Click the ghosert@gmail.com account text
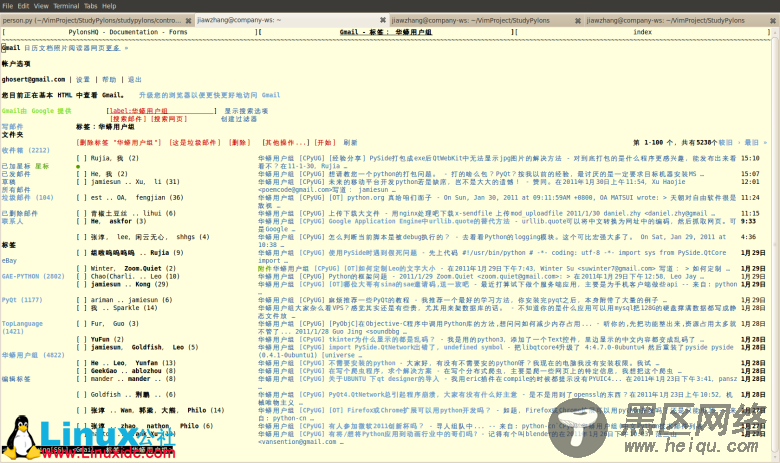The height and width of the screenshot is (463, 780). click(33, 80)
